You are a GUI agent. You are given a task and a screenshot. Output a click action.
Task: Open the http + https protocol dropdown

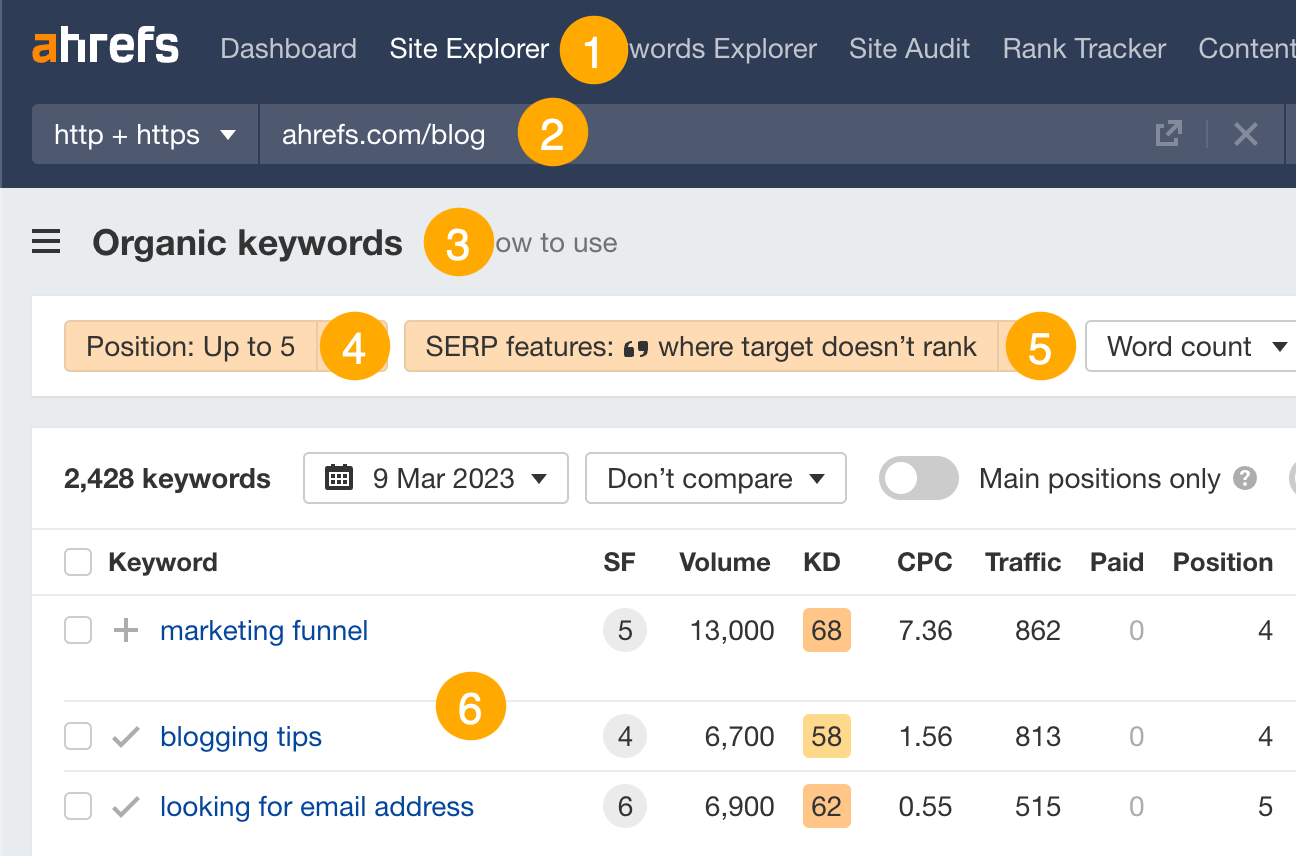click(144, 132)
